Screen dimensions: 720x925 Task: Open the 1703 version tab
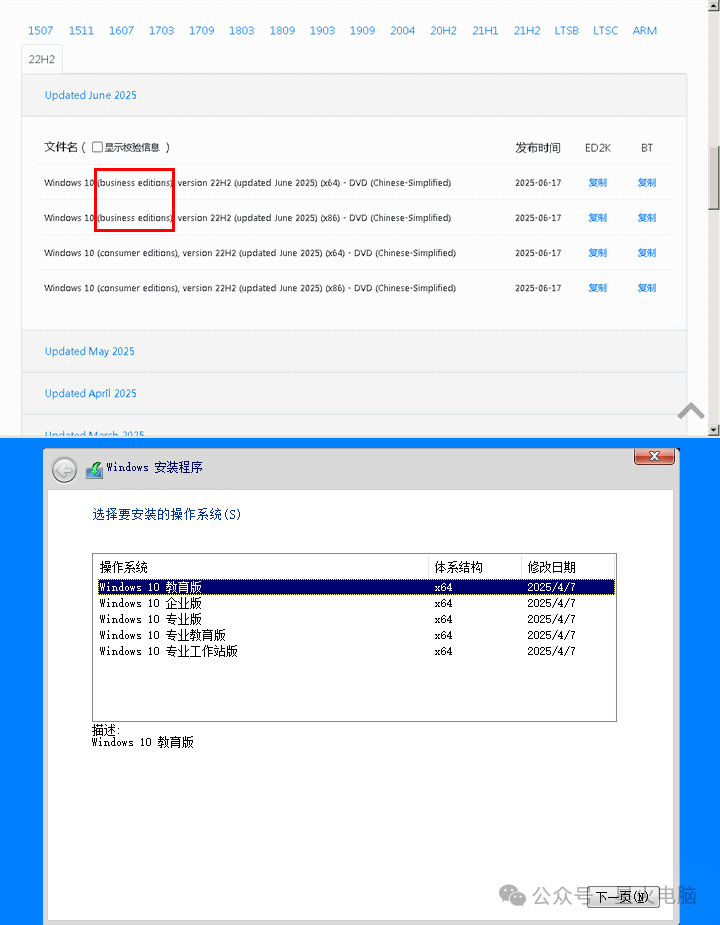pos(161,31)
